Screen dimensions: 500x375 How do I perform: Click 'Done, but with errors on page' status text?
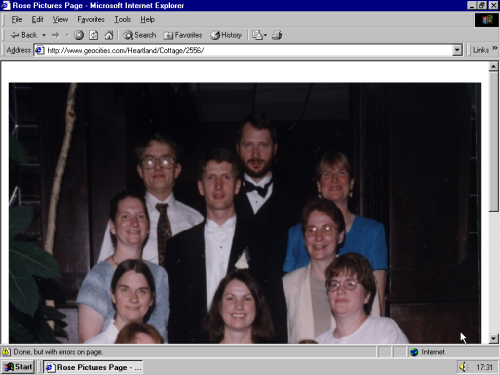[x=58, y=352]
